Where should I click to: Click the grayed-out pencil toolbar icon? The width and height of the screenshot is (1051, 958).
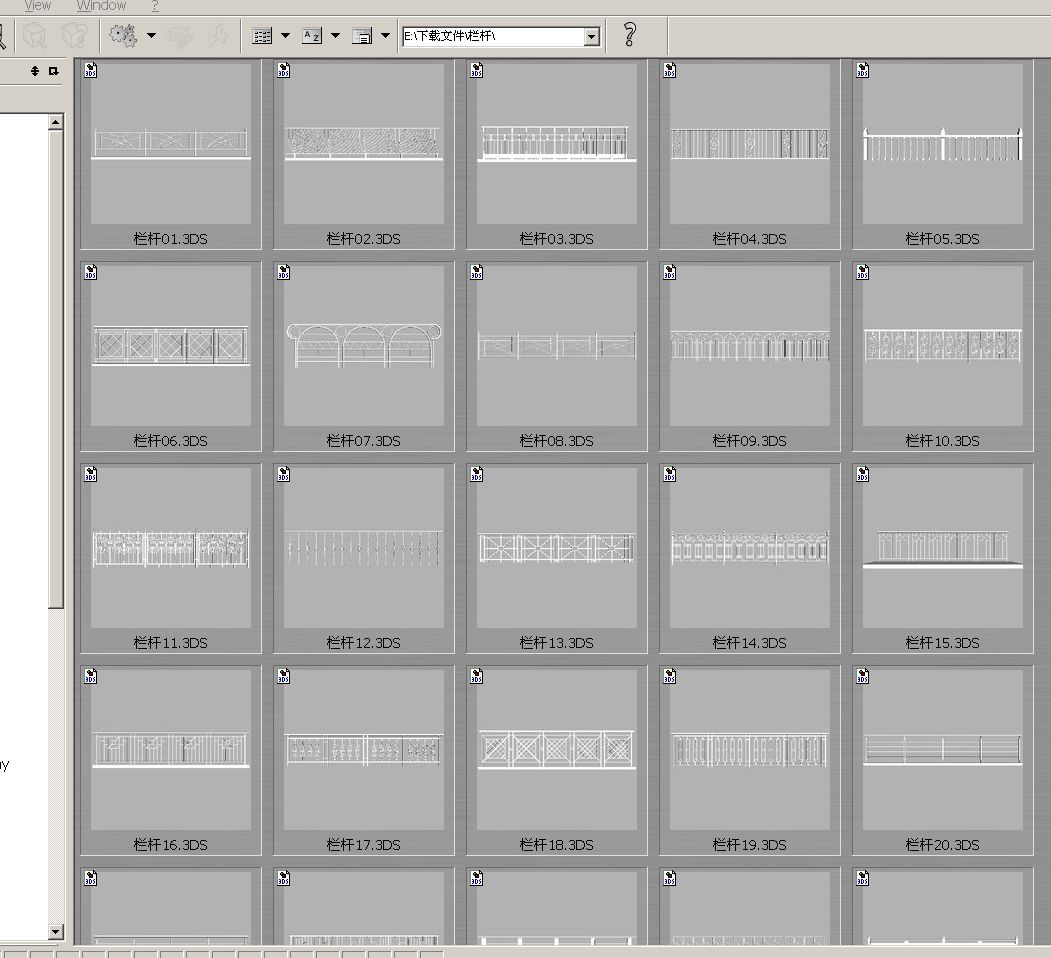point(217,35)
